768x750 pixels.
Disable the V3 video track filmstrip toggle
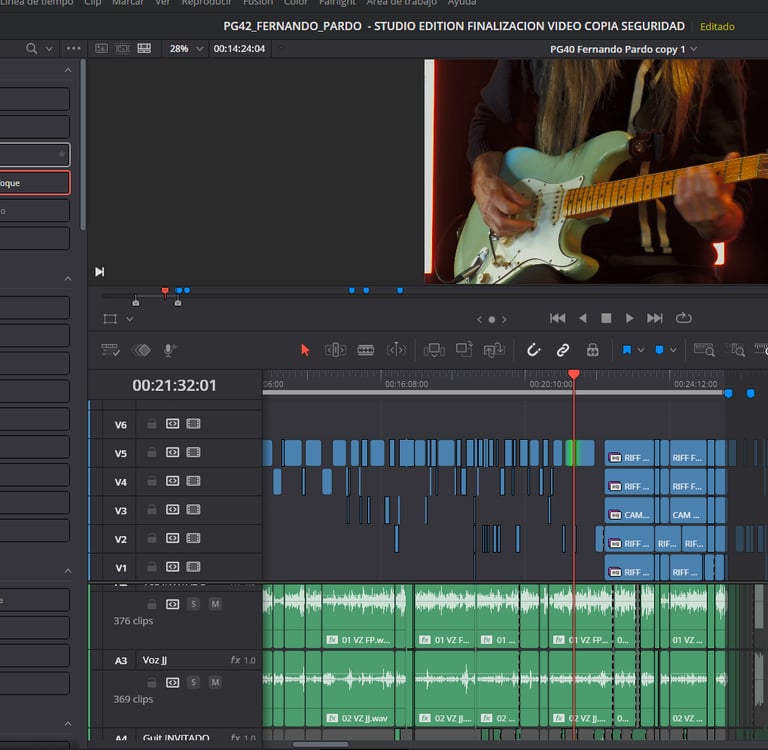tap(193, 510)
